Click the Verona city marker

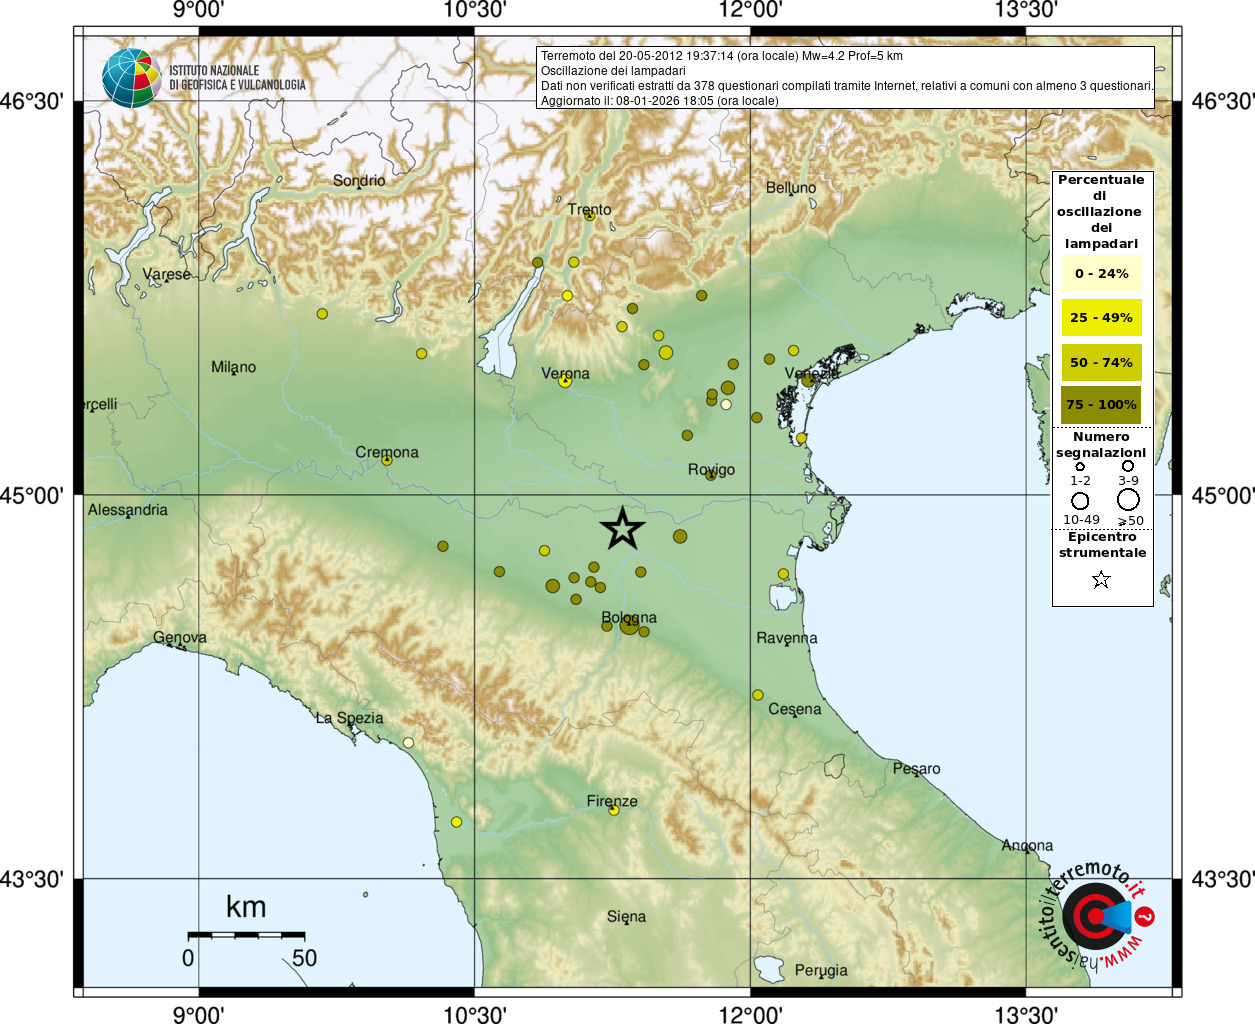[x=565, y=380]
